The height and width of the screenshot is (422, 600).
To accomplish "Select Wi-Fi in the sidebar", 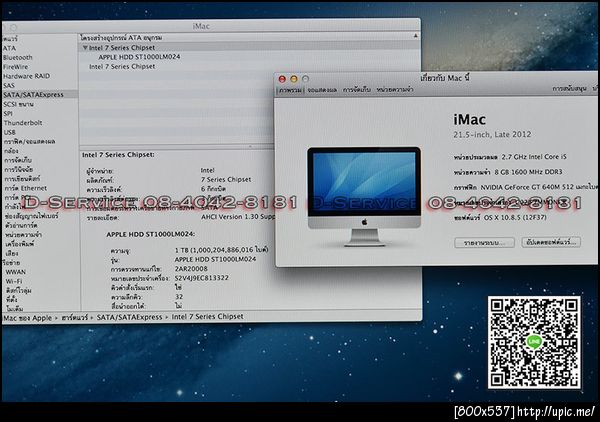I will click(x=14, y=281).
